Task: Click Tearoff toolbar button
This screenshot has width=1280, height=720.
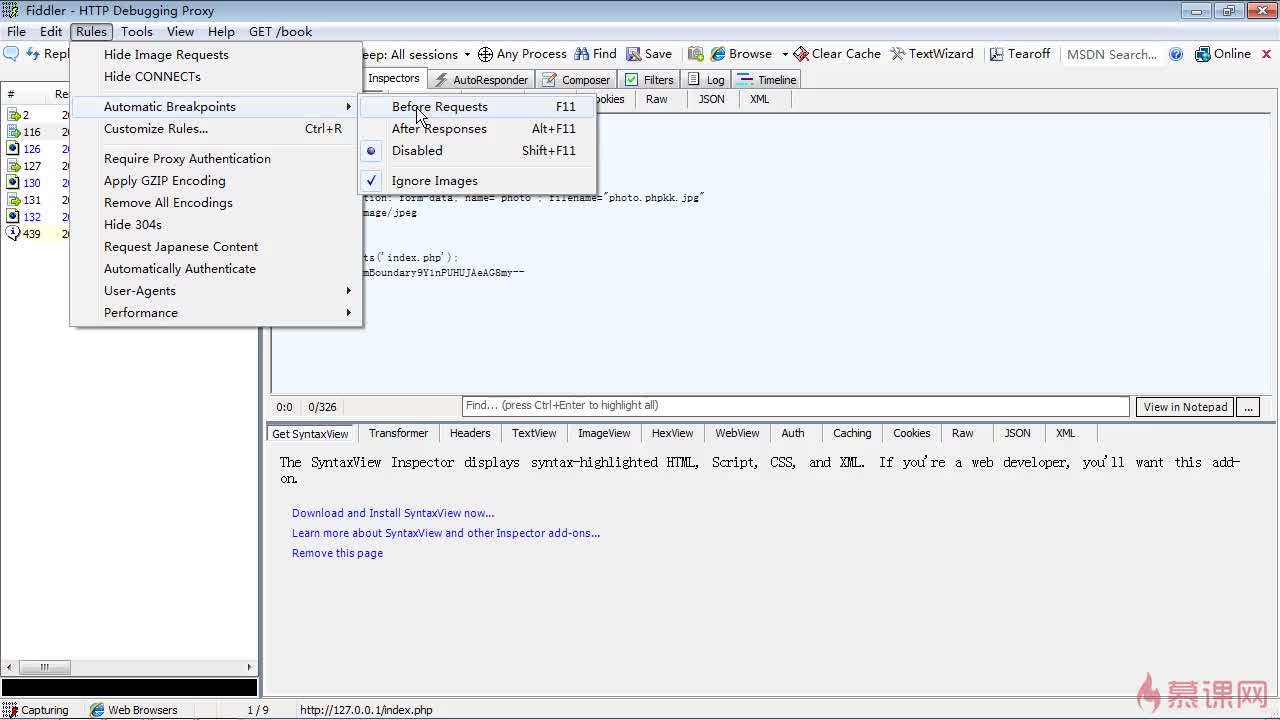Action: click(x=1020, y=54)
